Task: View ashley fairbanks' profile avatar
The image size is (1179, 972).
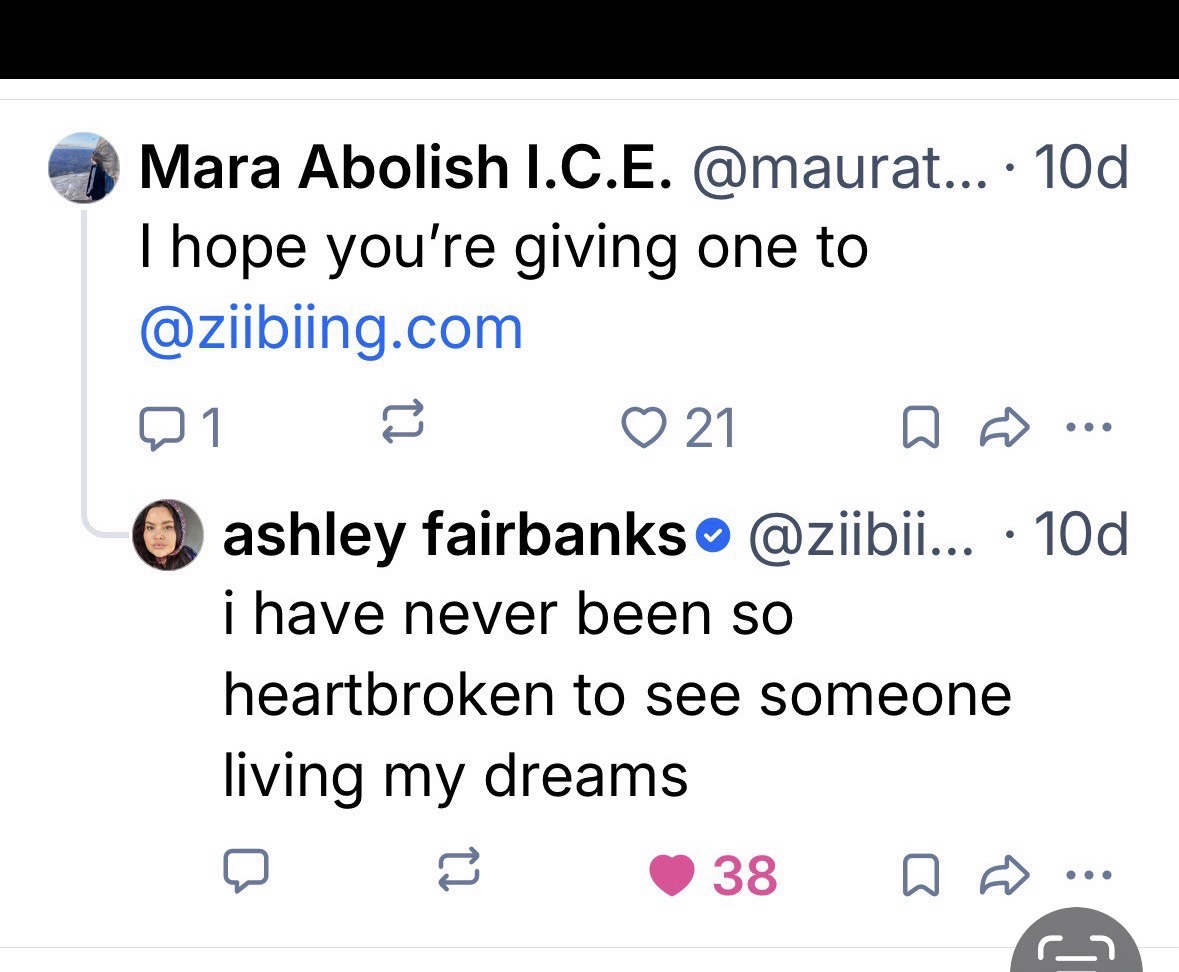Action: 168,535
